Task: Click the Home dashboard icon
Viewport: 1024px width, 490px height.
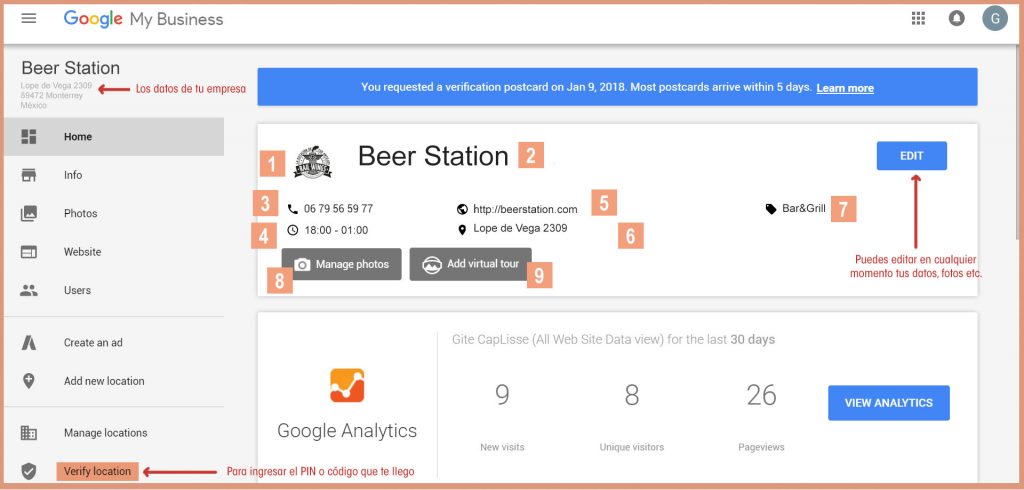Action: point(29,137)
